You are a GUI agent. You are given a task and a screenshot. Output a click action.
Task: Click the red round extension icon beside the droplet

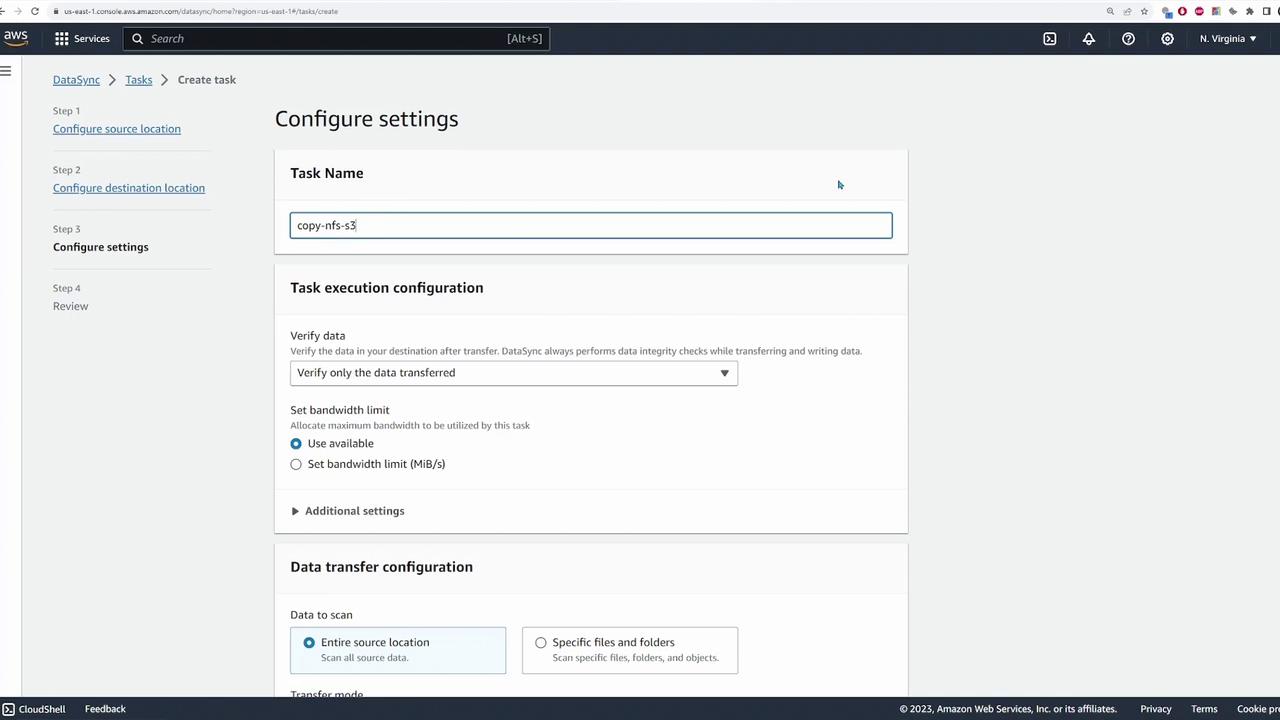click(1199, 11)
